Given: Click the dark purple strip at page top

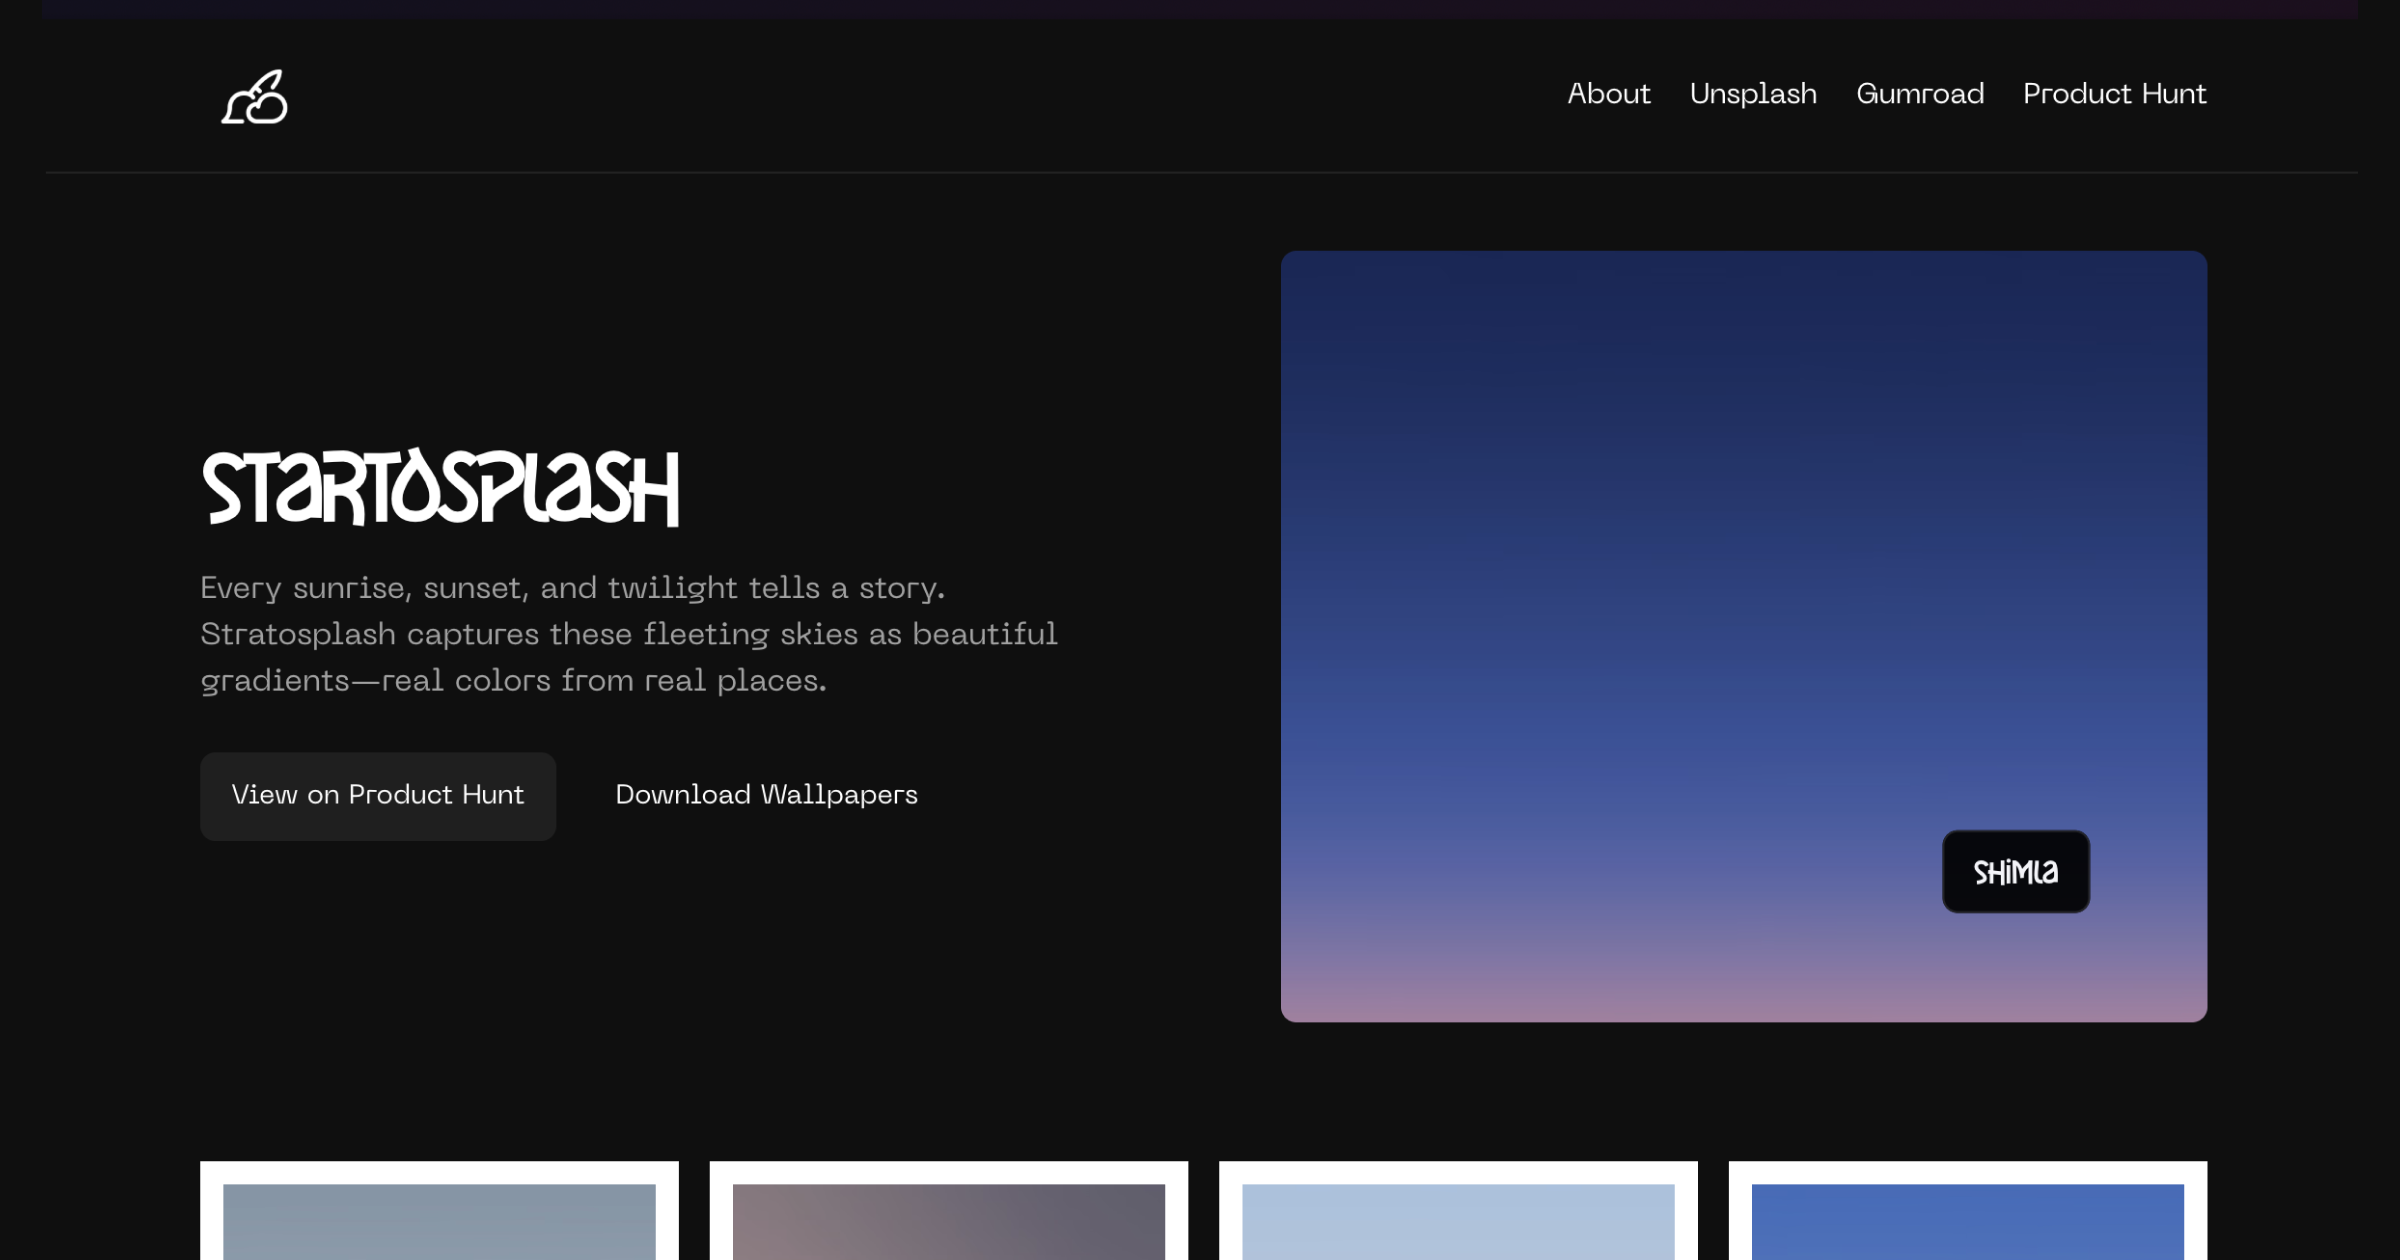Looking at the screenshot, I should click(1200, 9).
